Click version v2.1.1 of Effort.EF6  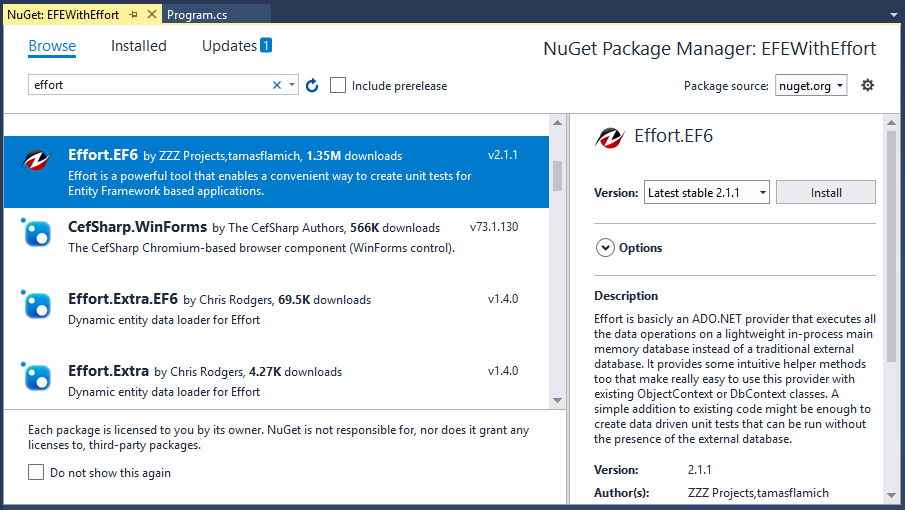[503, 155]
